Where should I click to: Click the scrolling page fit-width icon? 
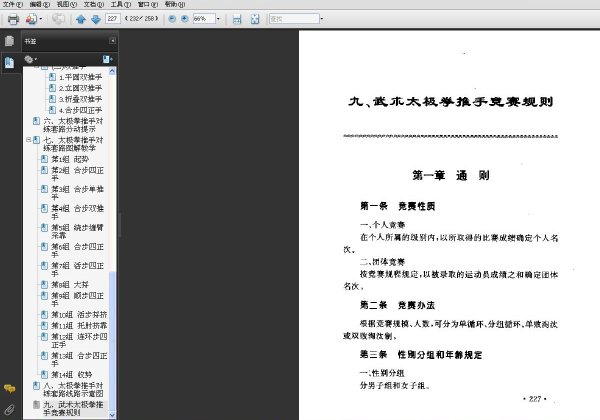coord(237,19)
